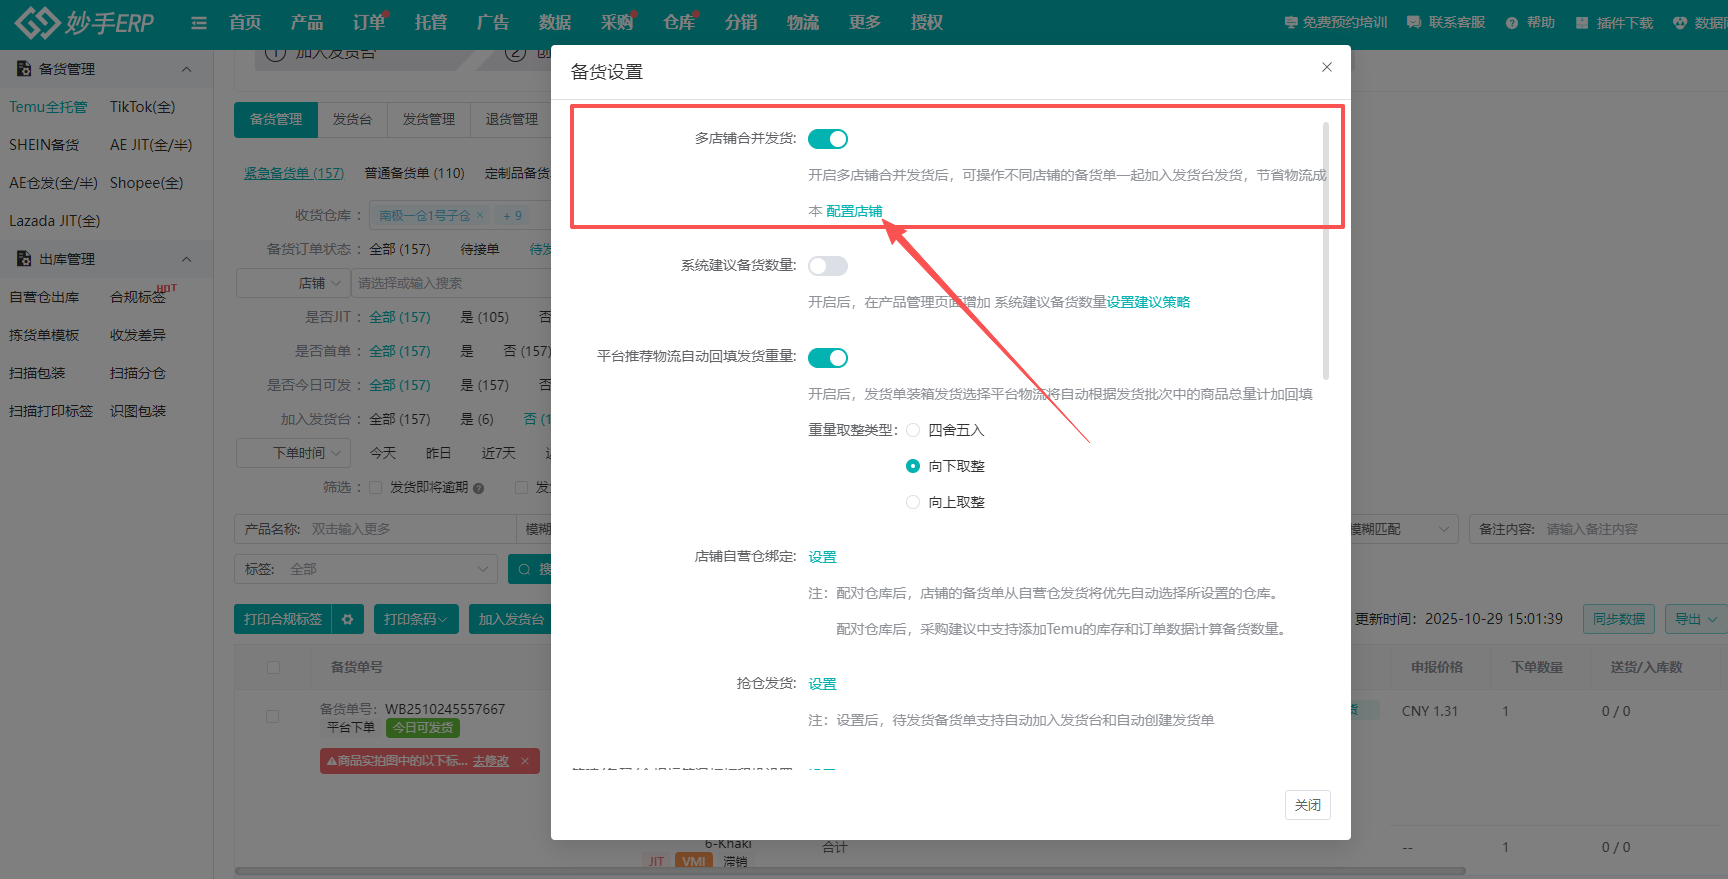Image resolution: width=1728 pixels, height=879 pixels.
Task: Click 设置 link for 店铺自营仓绑定
Action: click(x=822, y=557)
